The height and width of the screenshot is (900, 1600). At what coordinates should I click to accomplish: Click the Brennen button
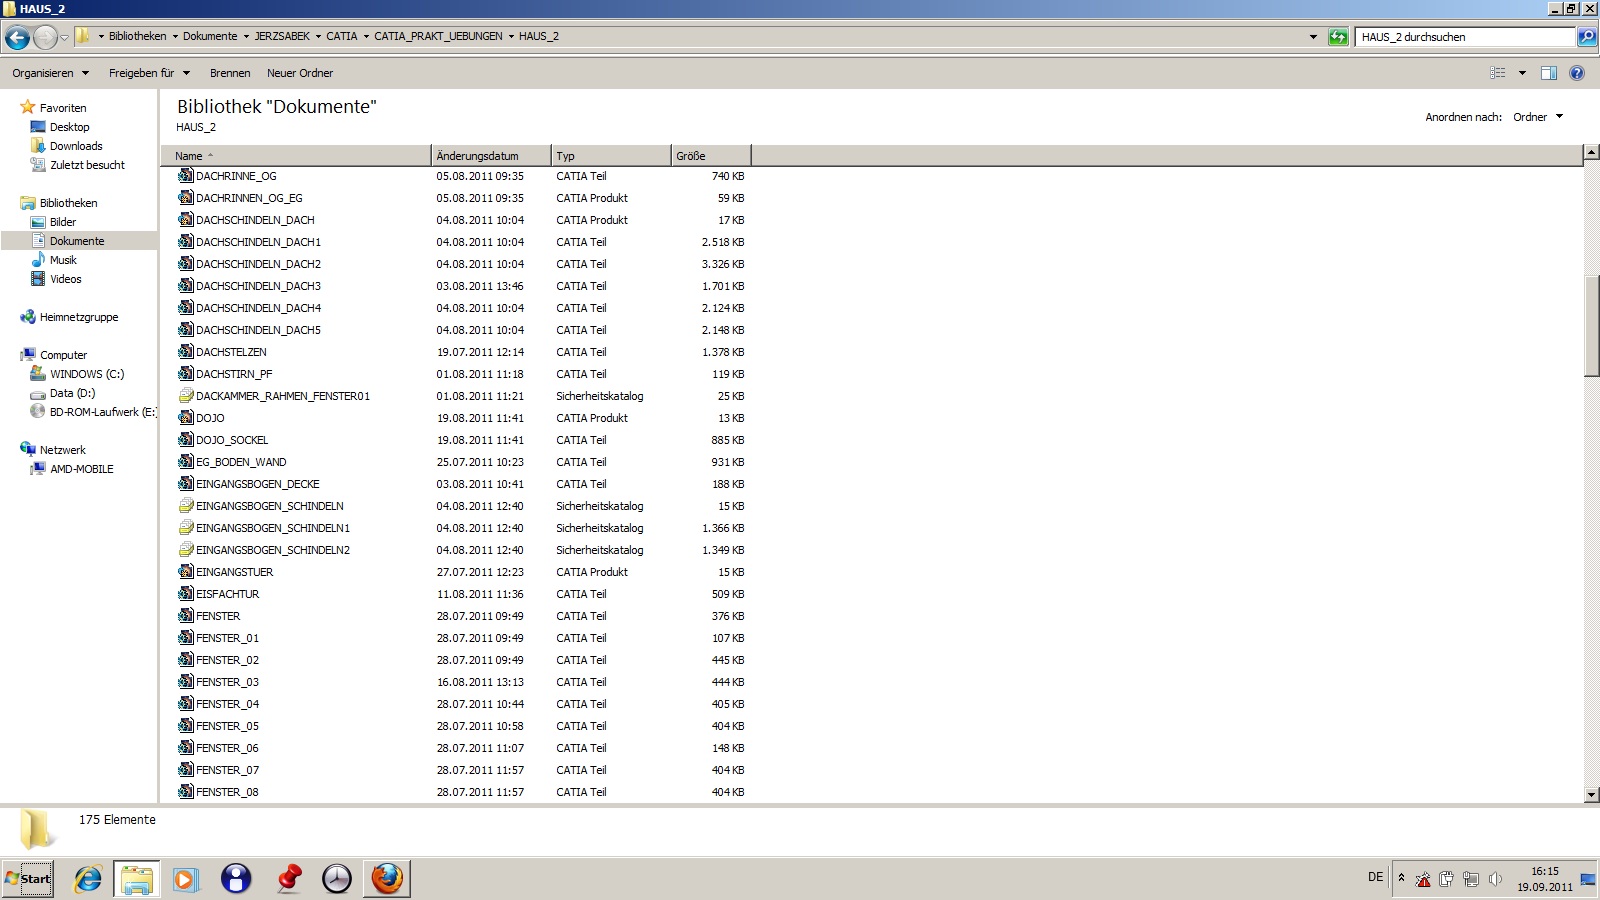point(230,73)
